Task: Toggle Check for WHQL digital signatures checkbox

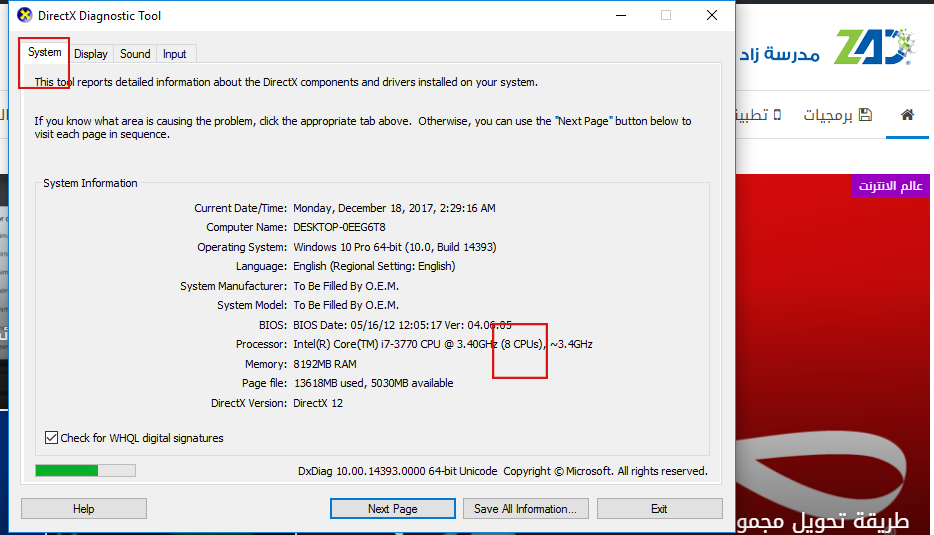Action: click(x=52, y=438)
